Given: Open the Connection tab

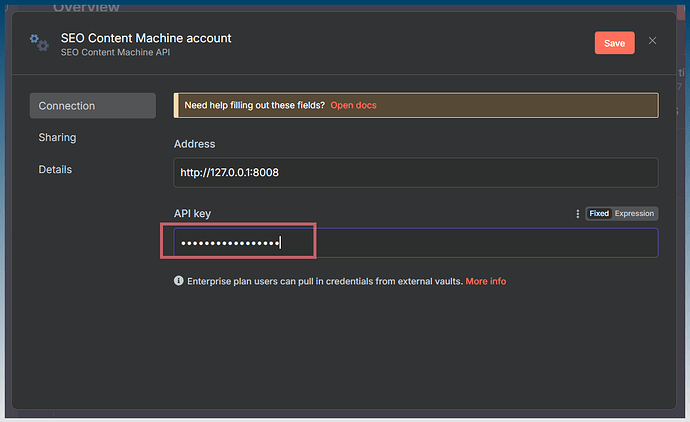Looking at the screenshot, I should [x=93, y=106].
